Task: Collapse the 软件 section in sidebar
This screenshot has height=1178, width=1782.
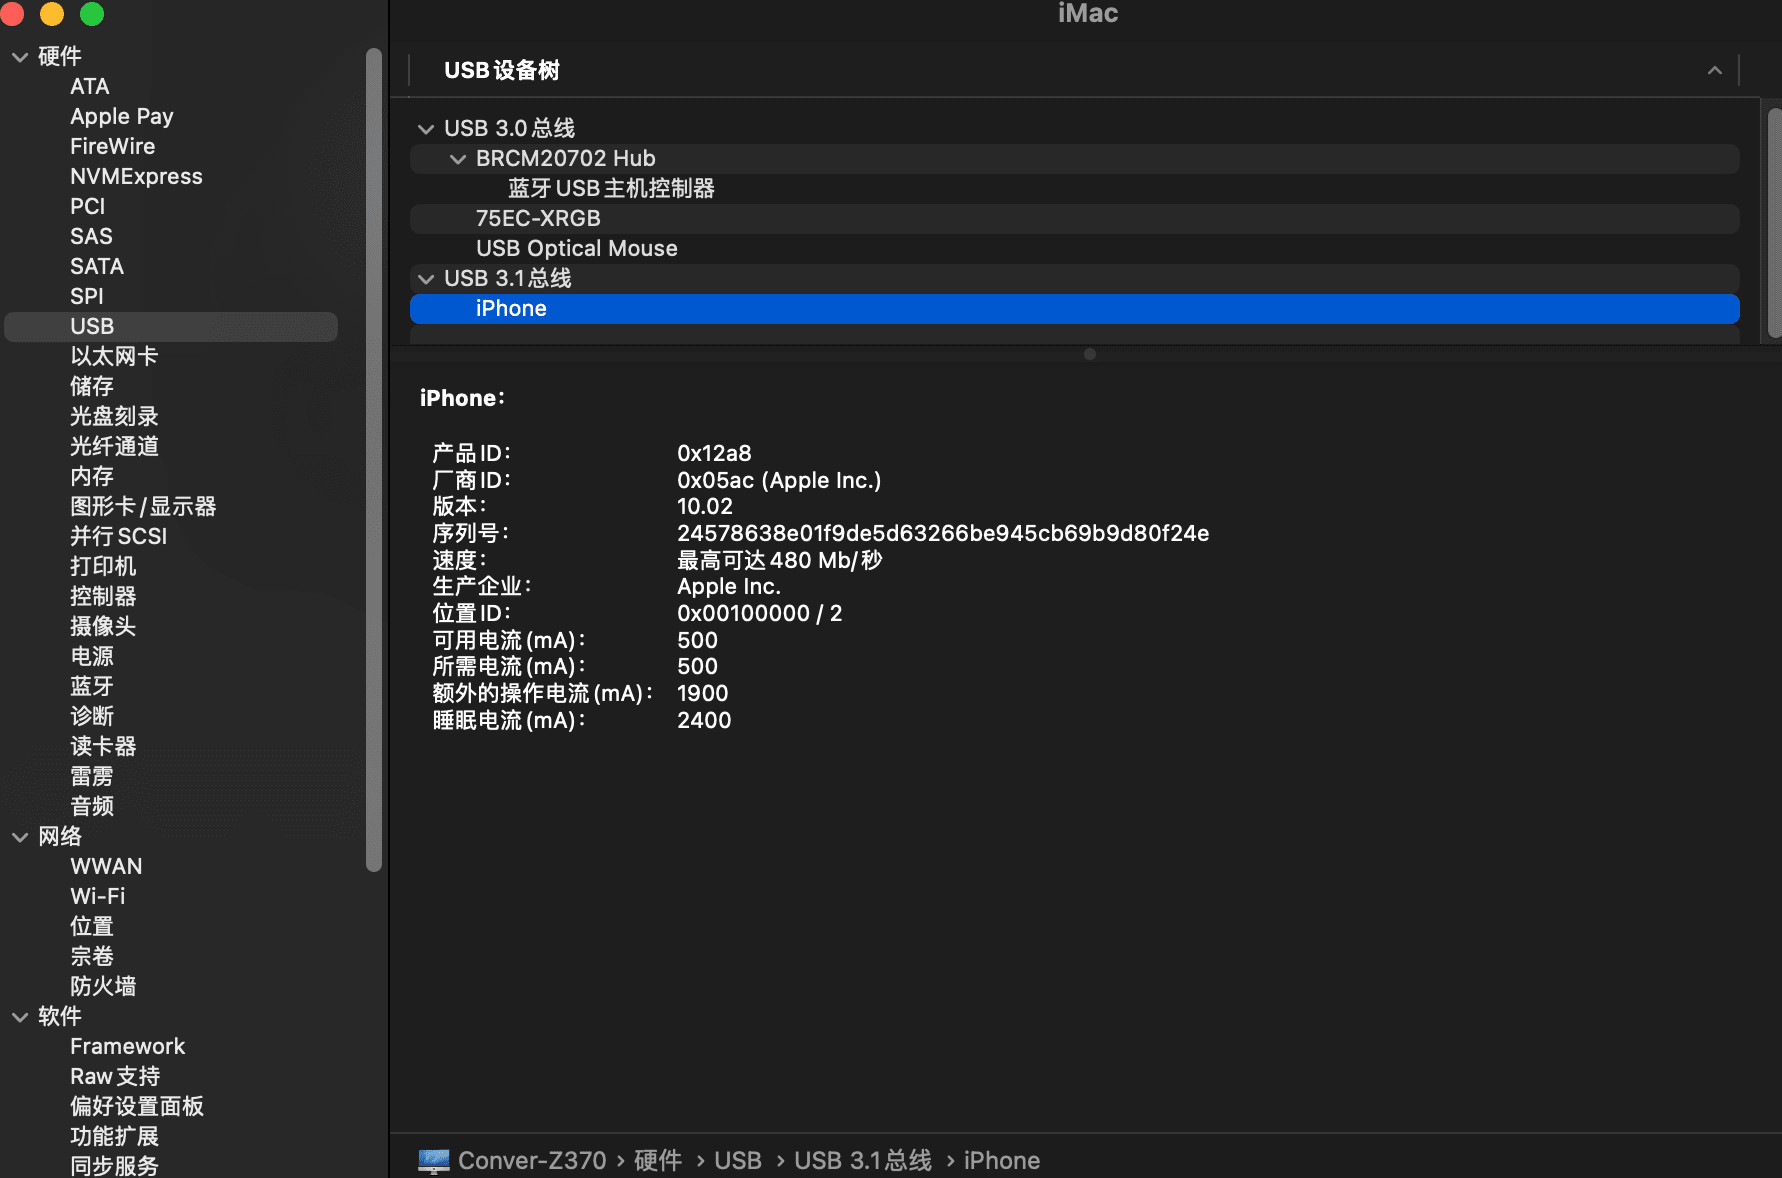Action: click(x=20, y=1017)
